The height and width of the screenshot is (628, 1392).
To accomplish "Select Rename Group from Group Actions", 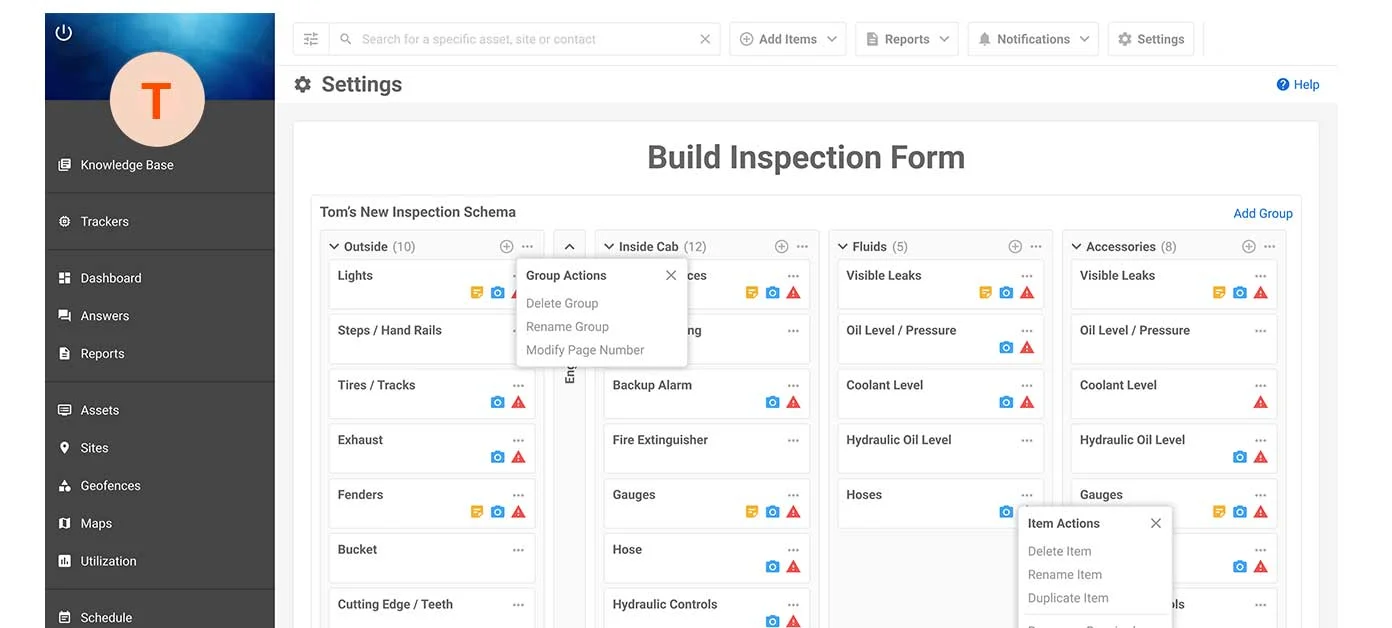I will pyautogui.click(x=567, y=326).
